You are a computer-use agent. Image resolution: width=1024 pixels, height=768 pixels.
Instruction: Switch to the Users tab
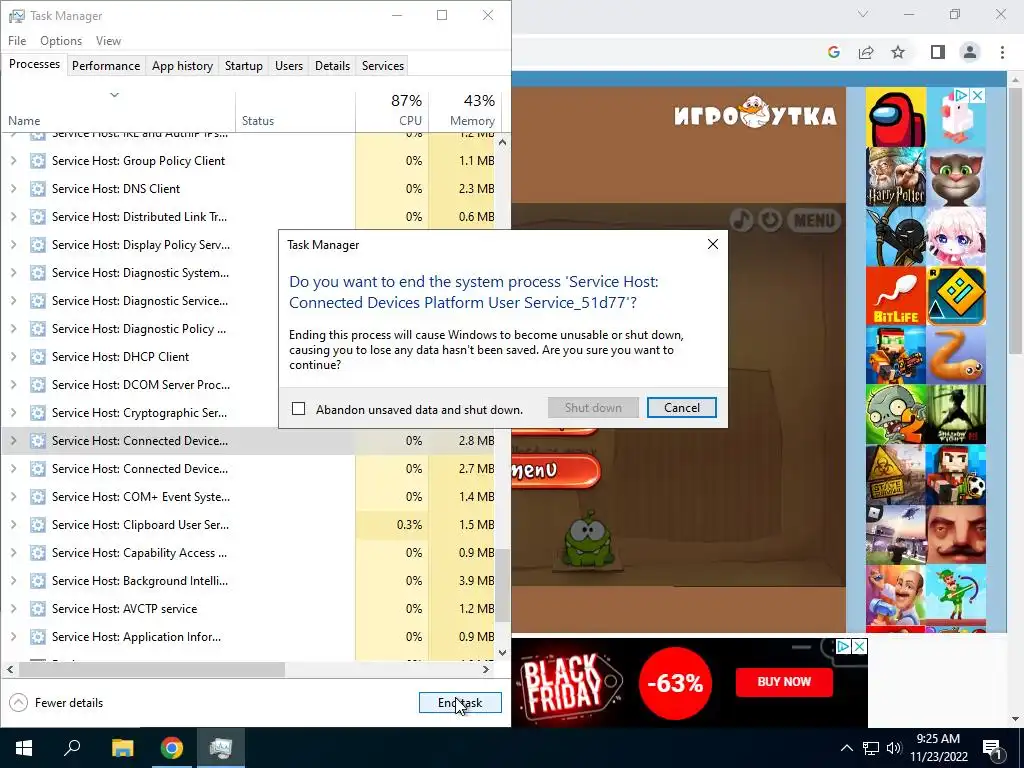tap(289, 65)
